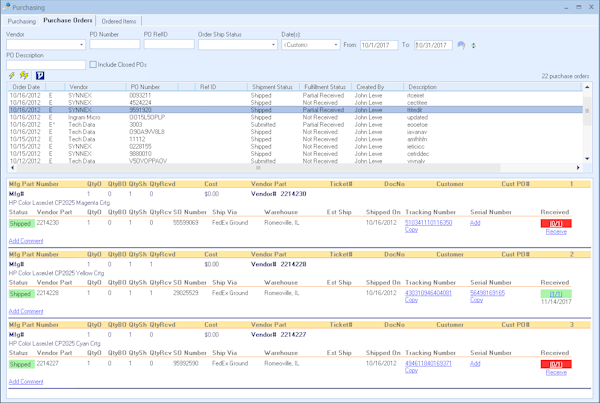Click green 1/1 received indicator for part 2214228
The width and height of the screenshot is (600, 403).
[x=556, y=294]
